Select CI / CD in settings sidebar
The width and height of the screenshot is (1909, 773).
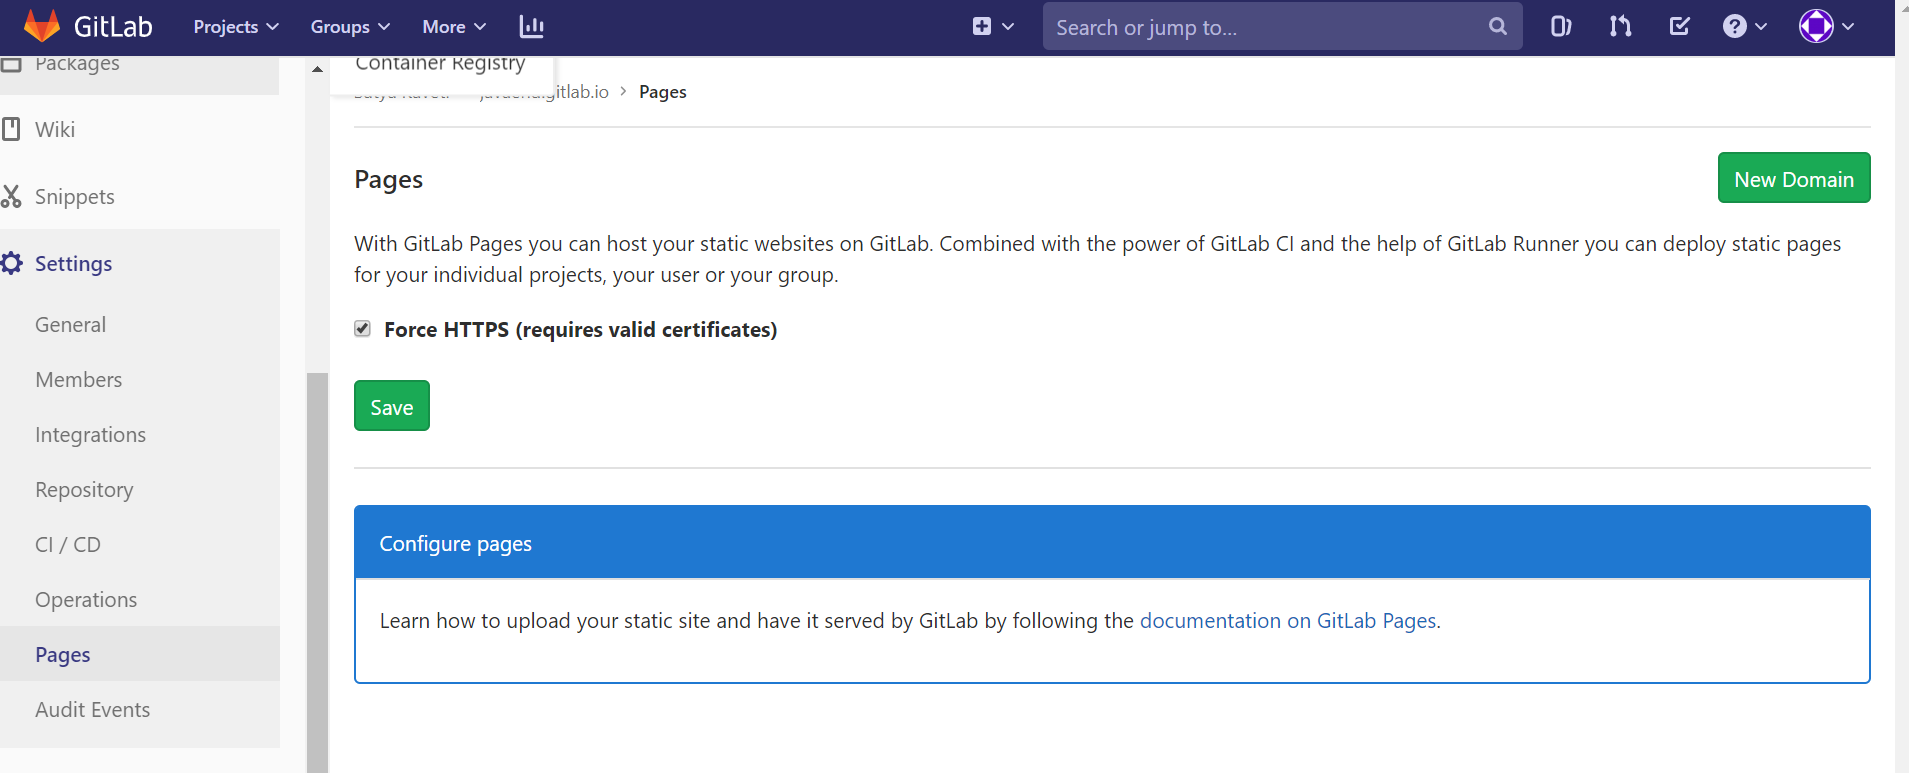coord(68,545)
